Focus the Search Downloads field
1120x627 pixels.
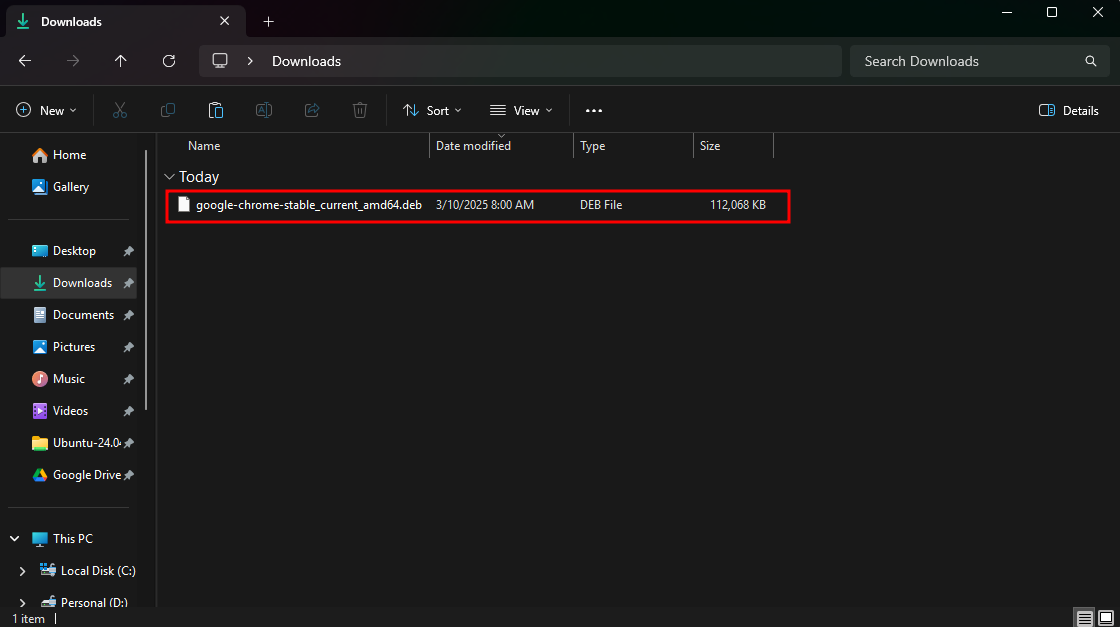(x=979, y=61)
